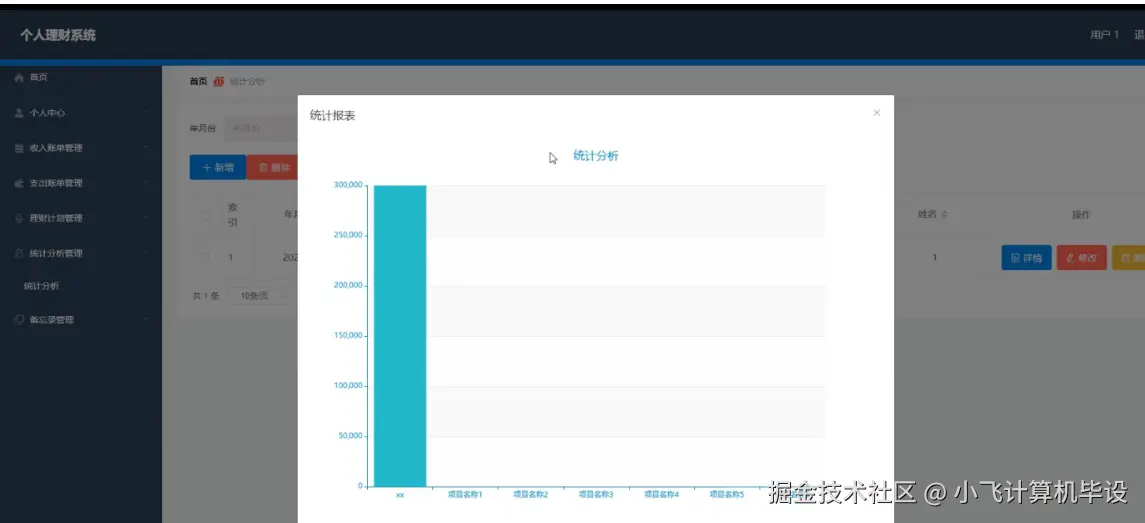Click the 统计分析 chart title
1145x523 pixels.
pos(596,156)
